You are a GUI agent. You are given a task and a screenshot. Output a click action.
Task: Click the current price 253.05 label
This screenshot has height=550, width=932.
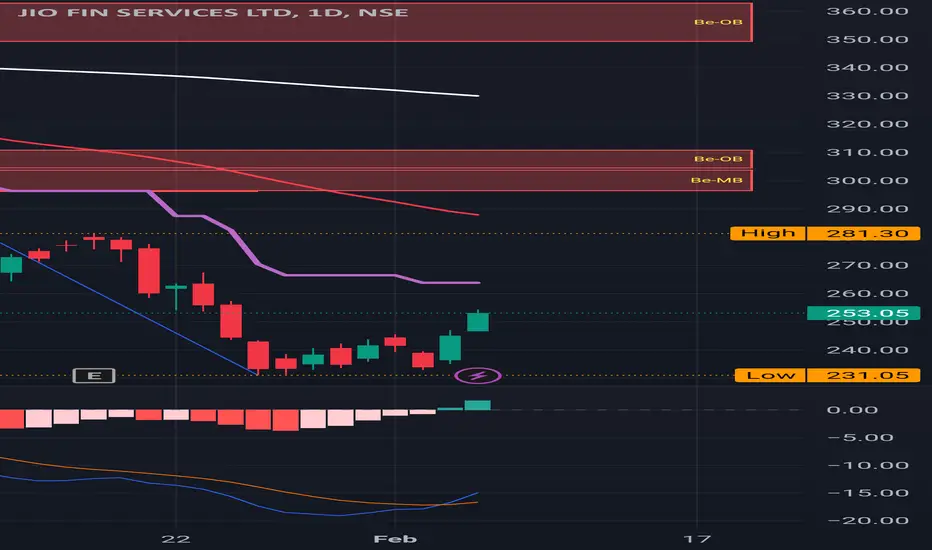pyautogui.click(x=863, y=313)
